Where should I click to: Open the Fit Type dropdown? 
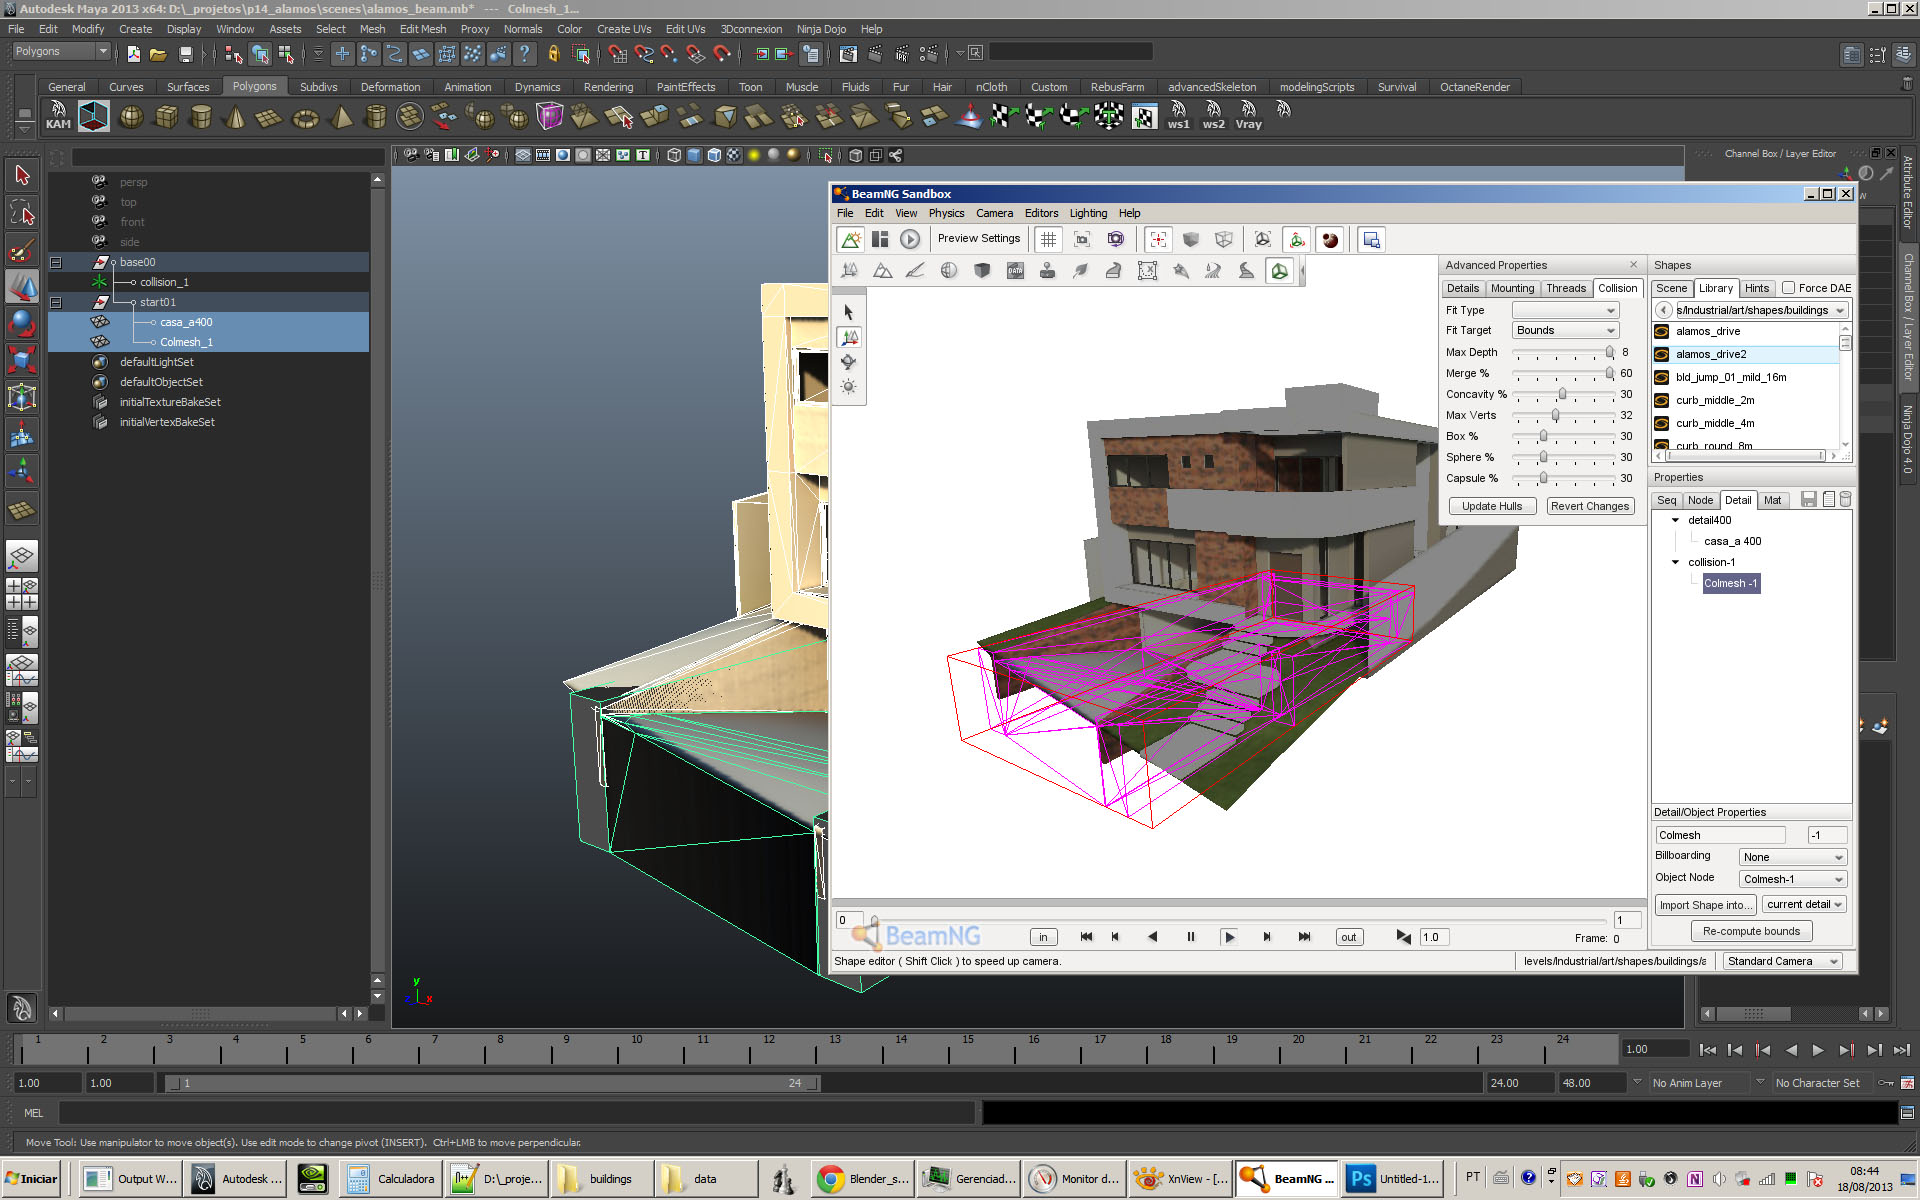1565,311
